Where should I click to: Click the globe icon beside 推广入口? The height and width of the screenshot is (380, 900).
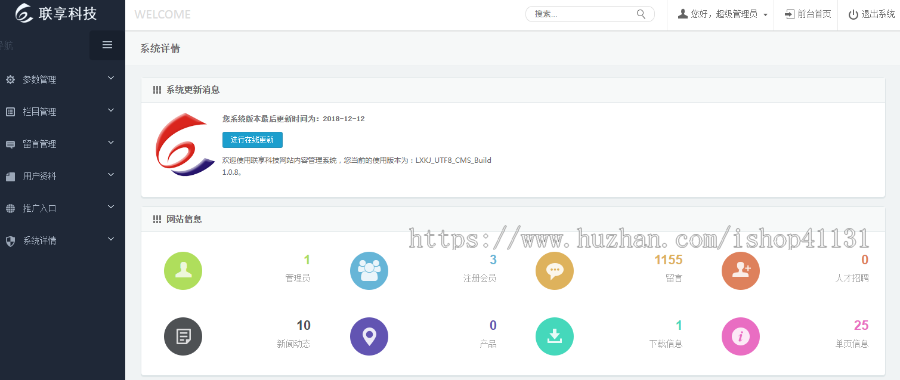(x=10, y=208)
